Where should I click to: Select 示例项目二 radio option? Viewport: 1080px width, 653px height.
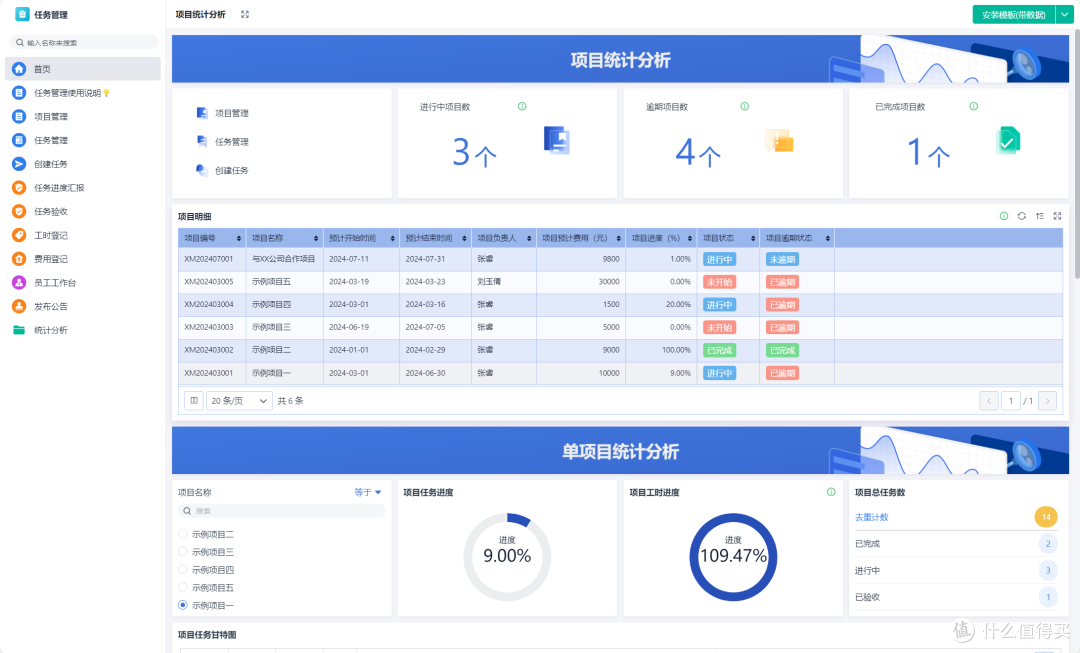(x=183, y=534)
